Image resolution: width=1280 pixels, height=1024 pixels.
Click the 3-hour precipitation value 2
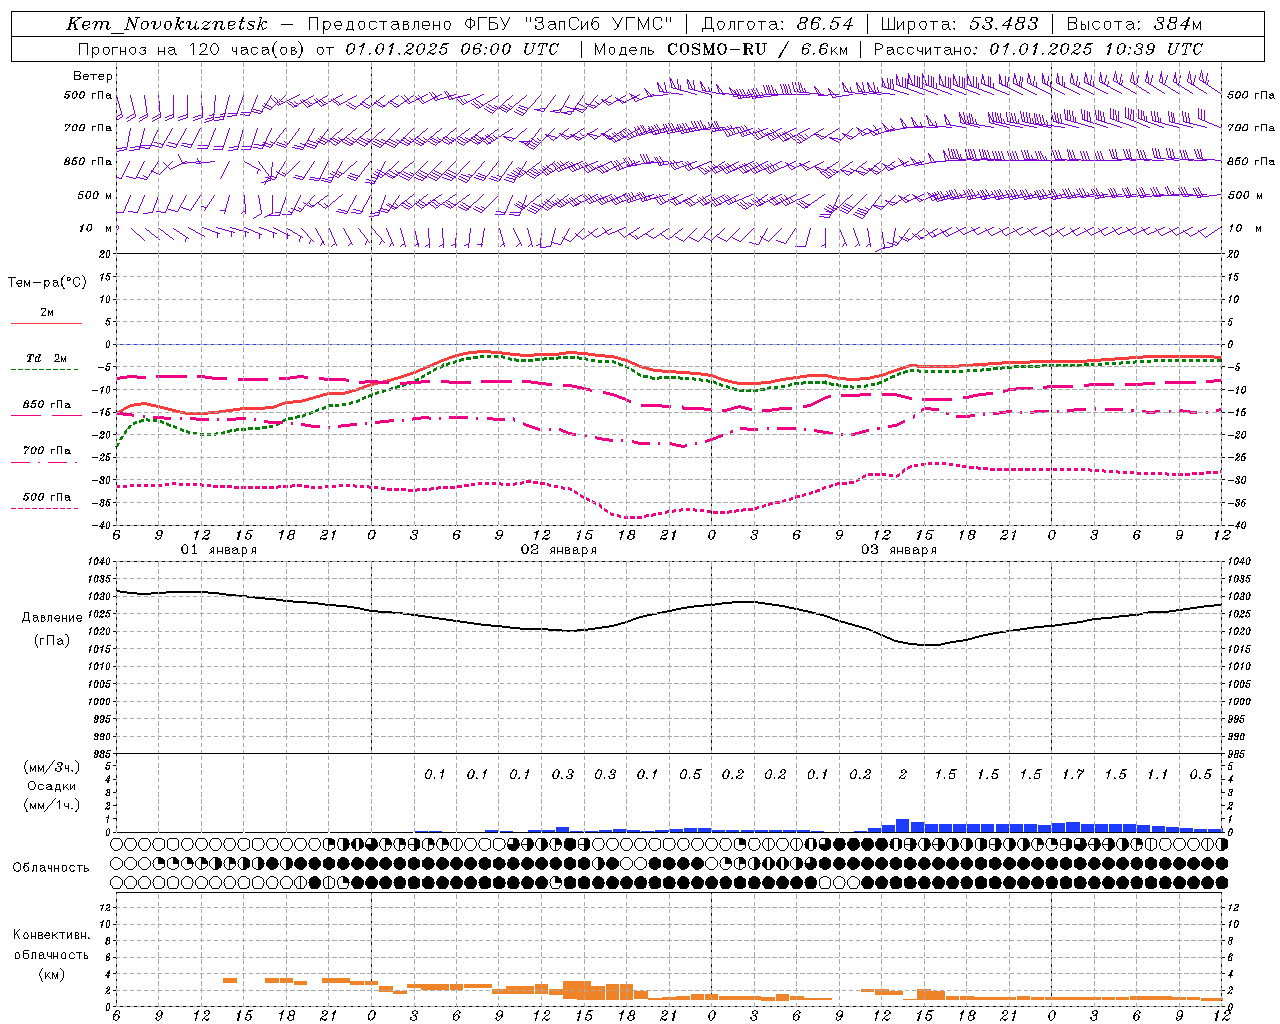pos(903,774)
